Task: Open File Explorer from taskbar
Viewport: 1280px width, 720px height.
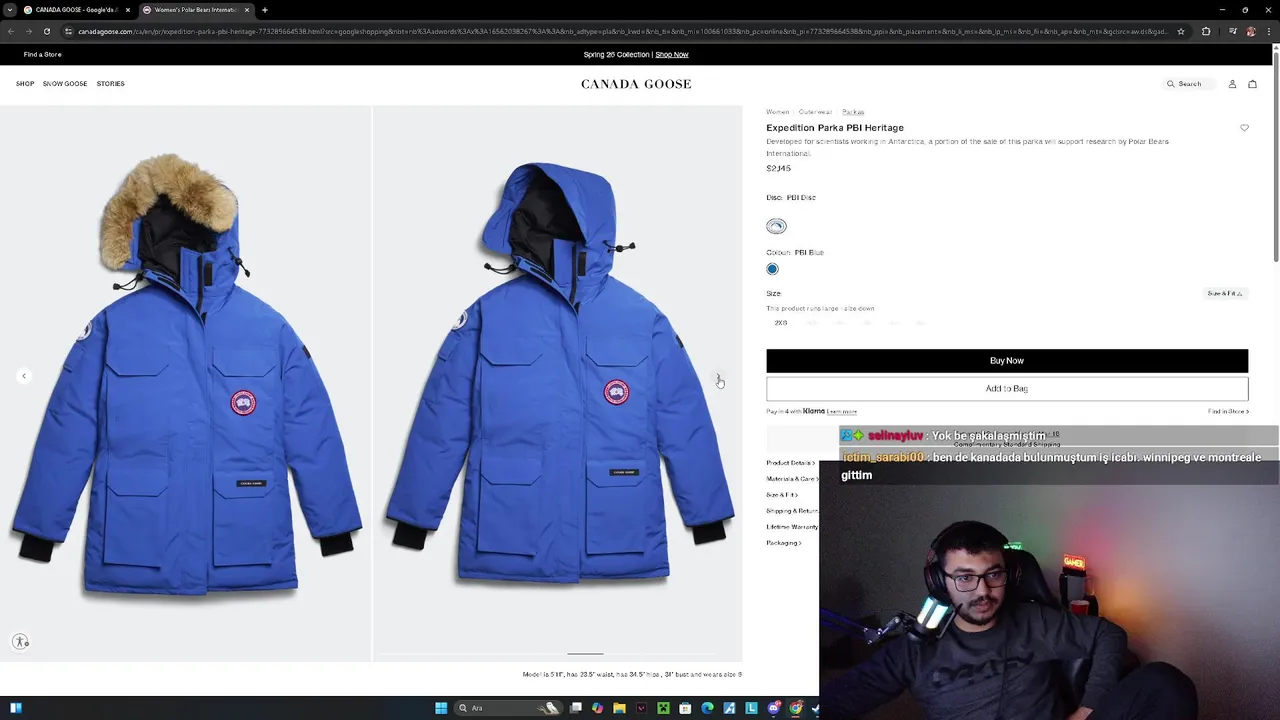Action: (x=619, y=708)
